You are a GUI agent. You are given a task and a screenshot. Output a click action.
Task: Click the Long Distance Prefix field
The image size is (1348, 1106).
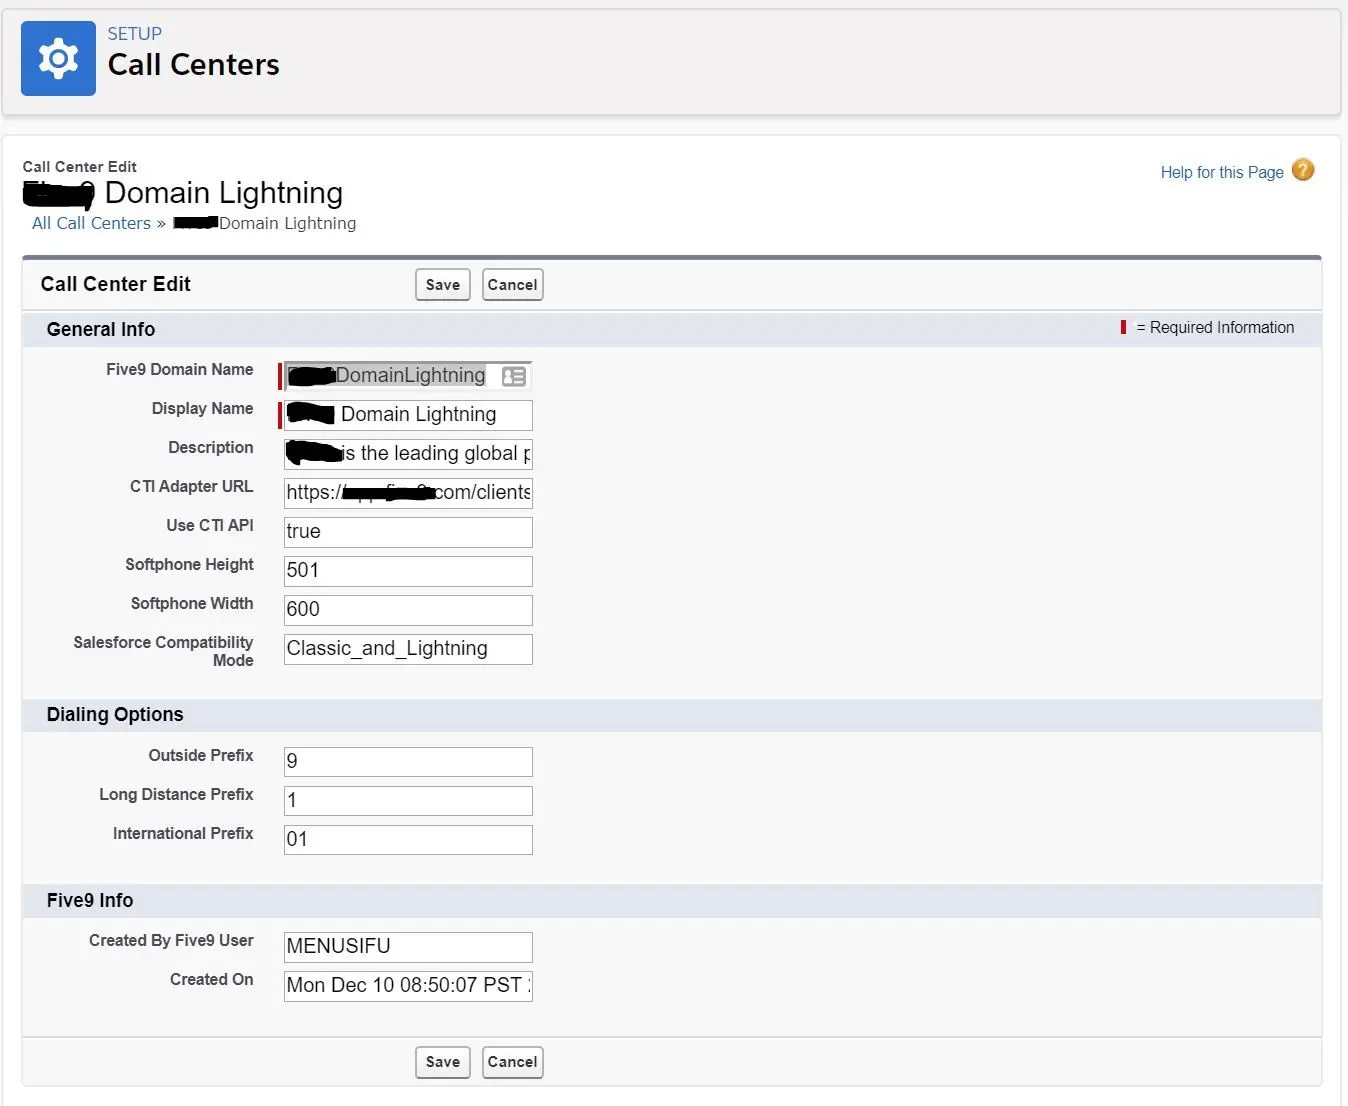tap(408, 801)
